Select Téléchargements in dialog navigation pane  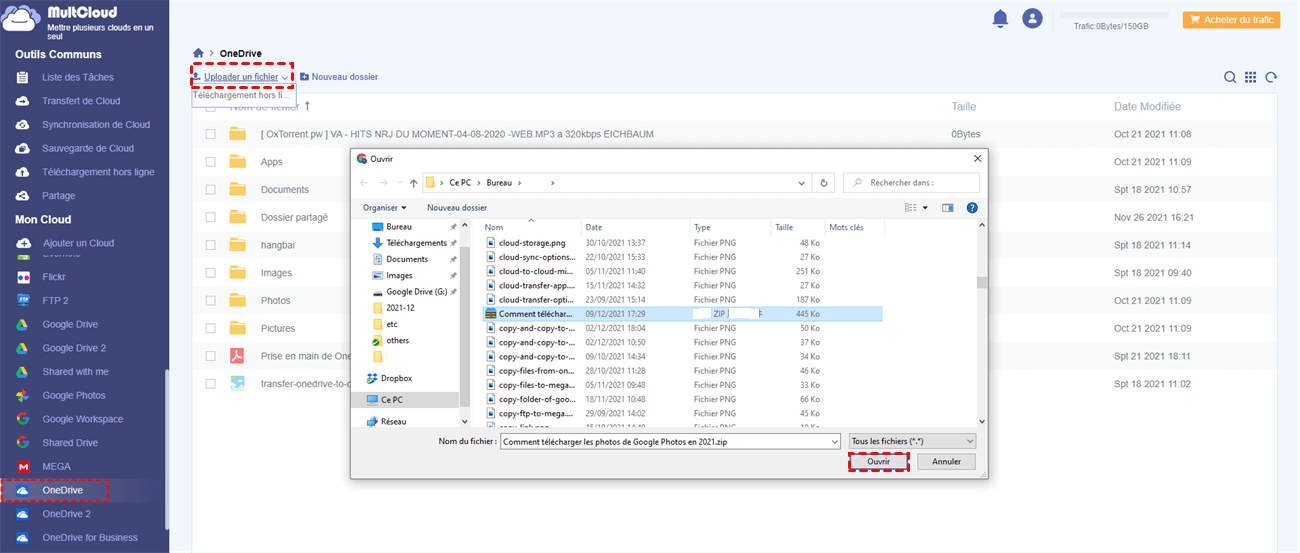click(414, 243)
